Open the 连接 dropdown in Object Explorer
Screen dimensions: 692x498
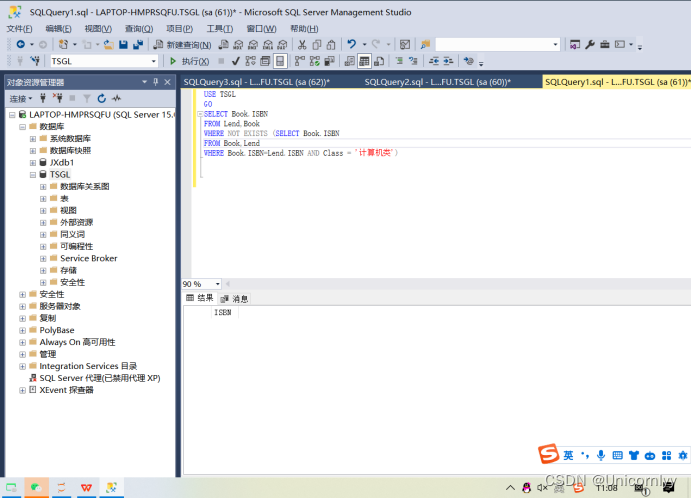(x=21, y=98)
